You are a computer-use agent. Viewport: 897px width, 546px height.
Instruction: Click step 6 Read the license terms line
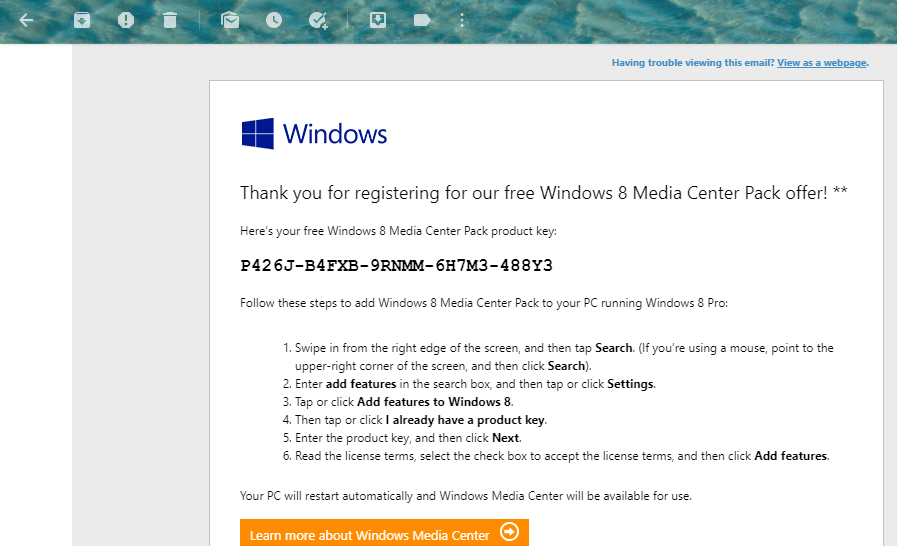[x=557, y=456]
